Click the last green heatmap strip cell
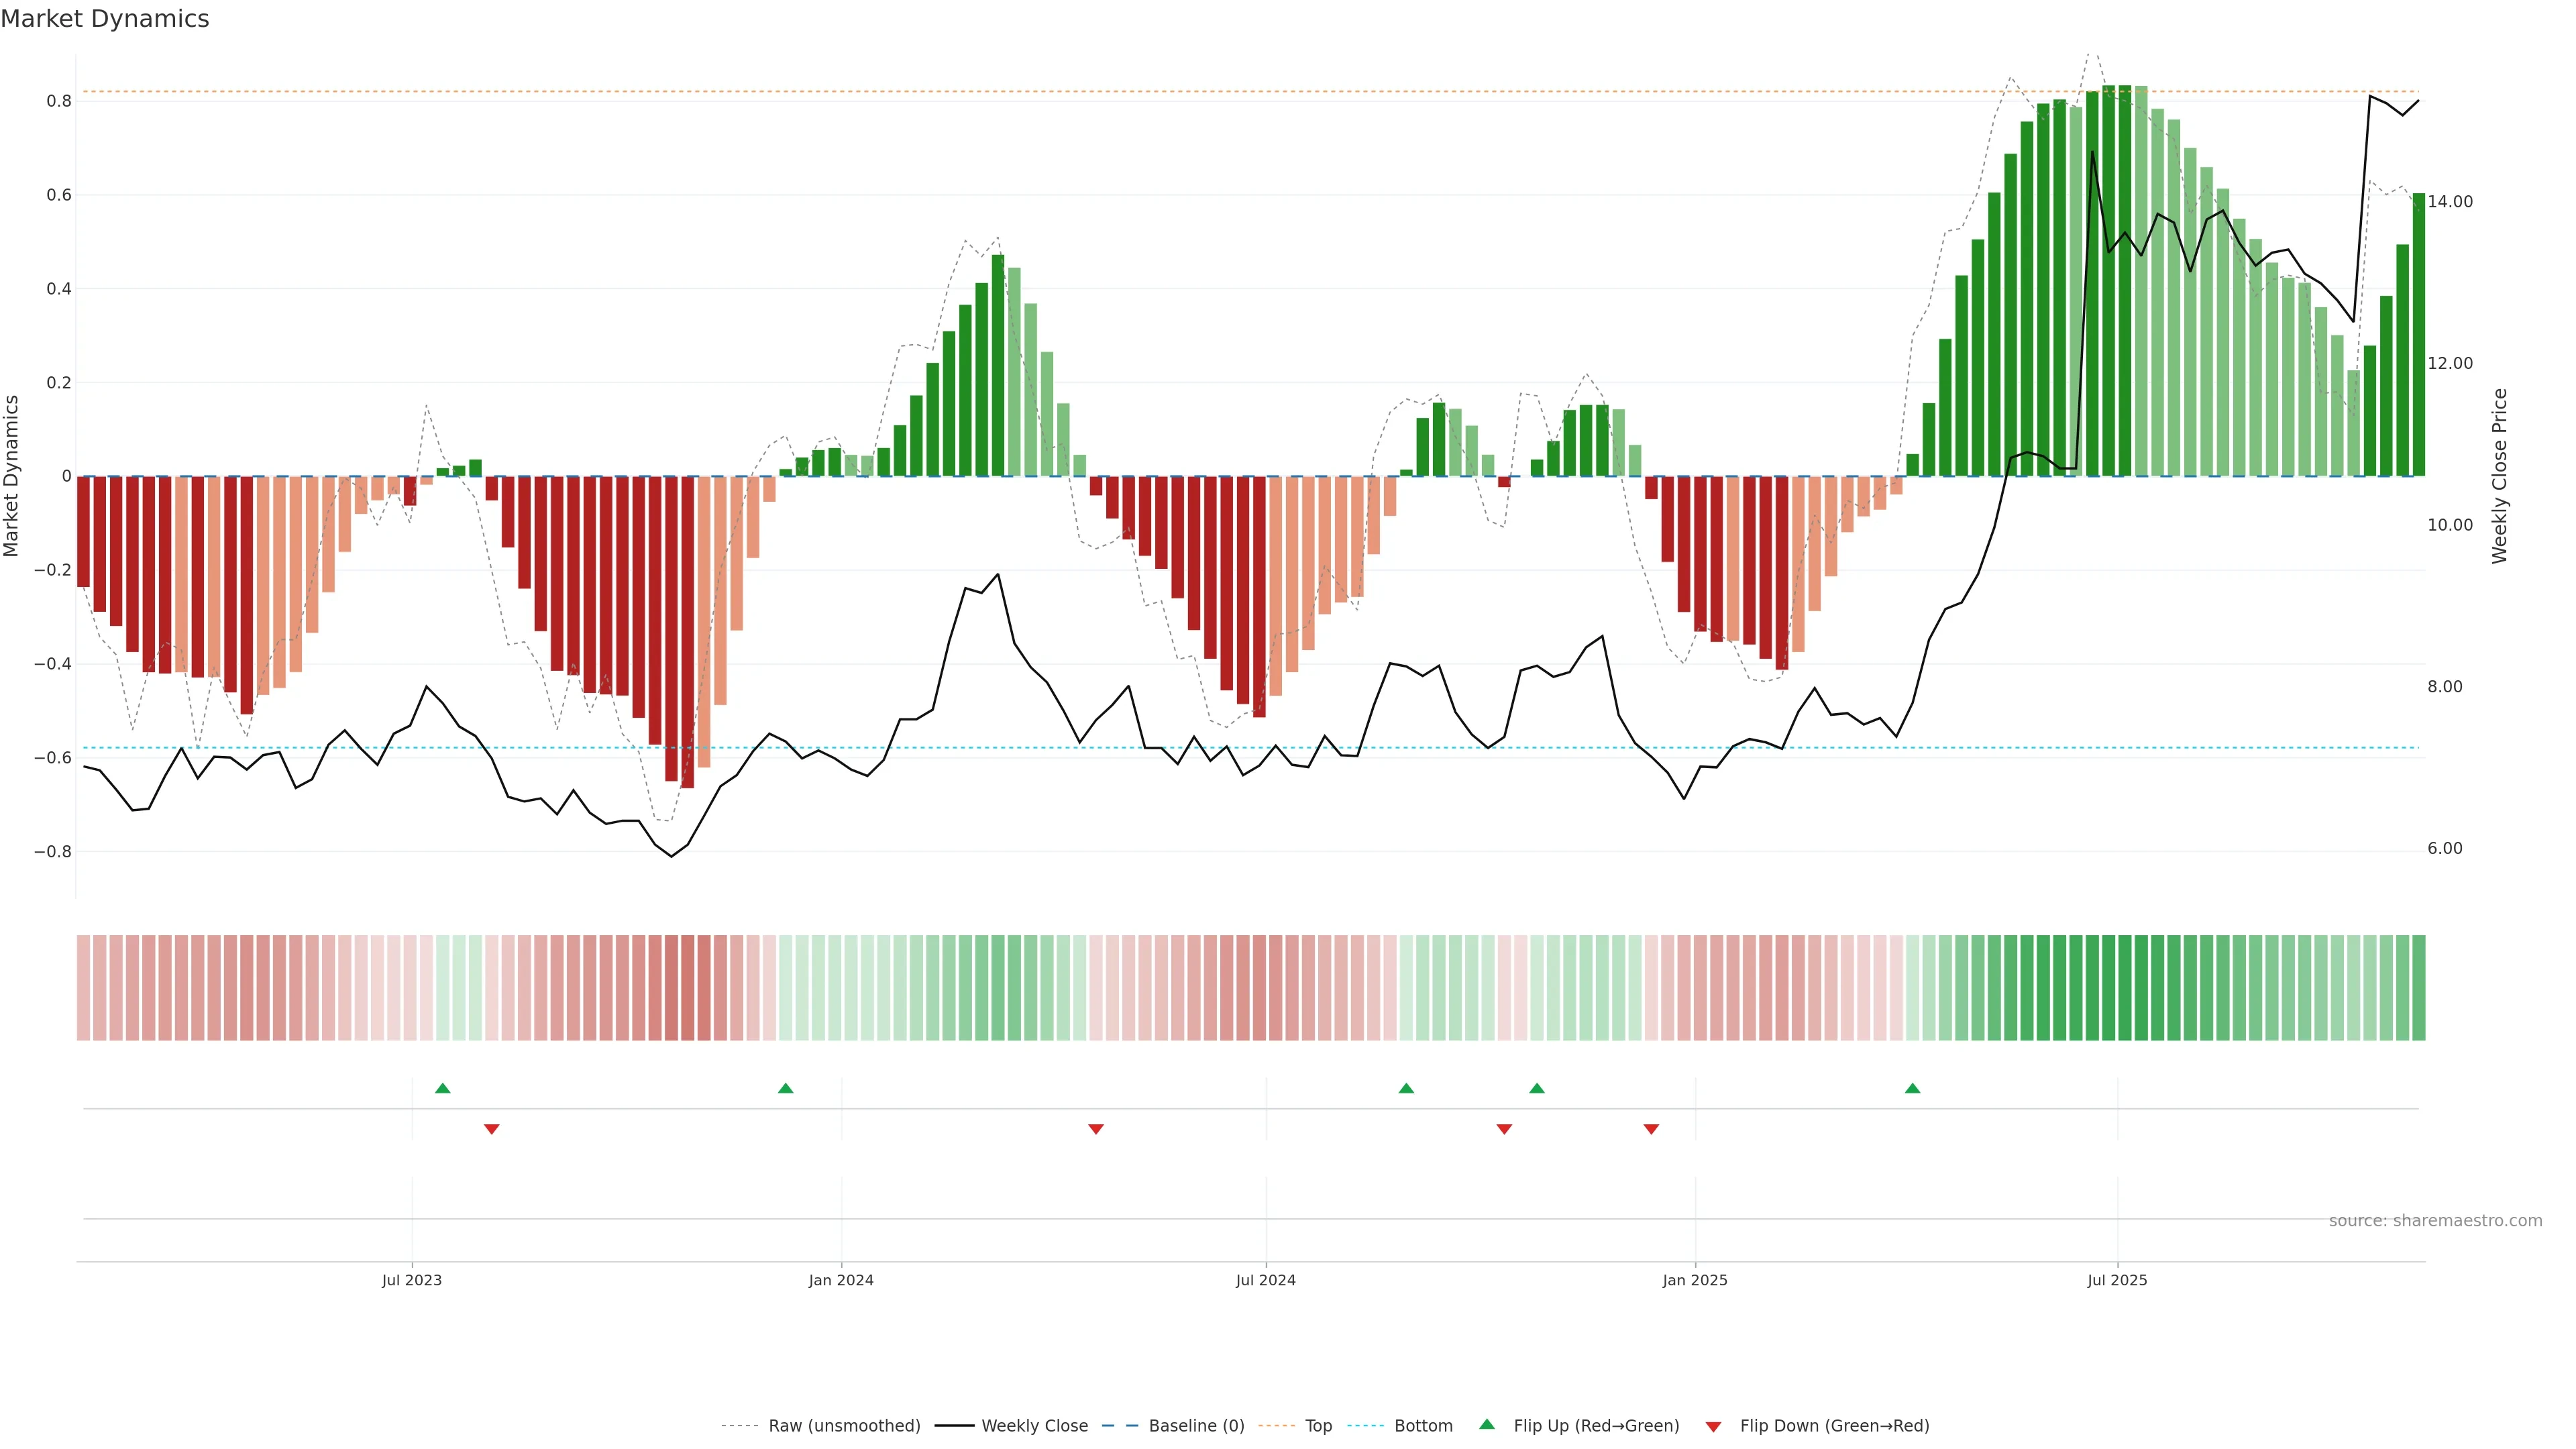Screen dimensions: 2576x1449 point(2418,987)
